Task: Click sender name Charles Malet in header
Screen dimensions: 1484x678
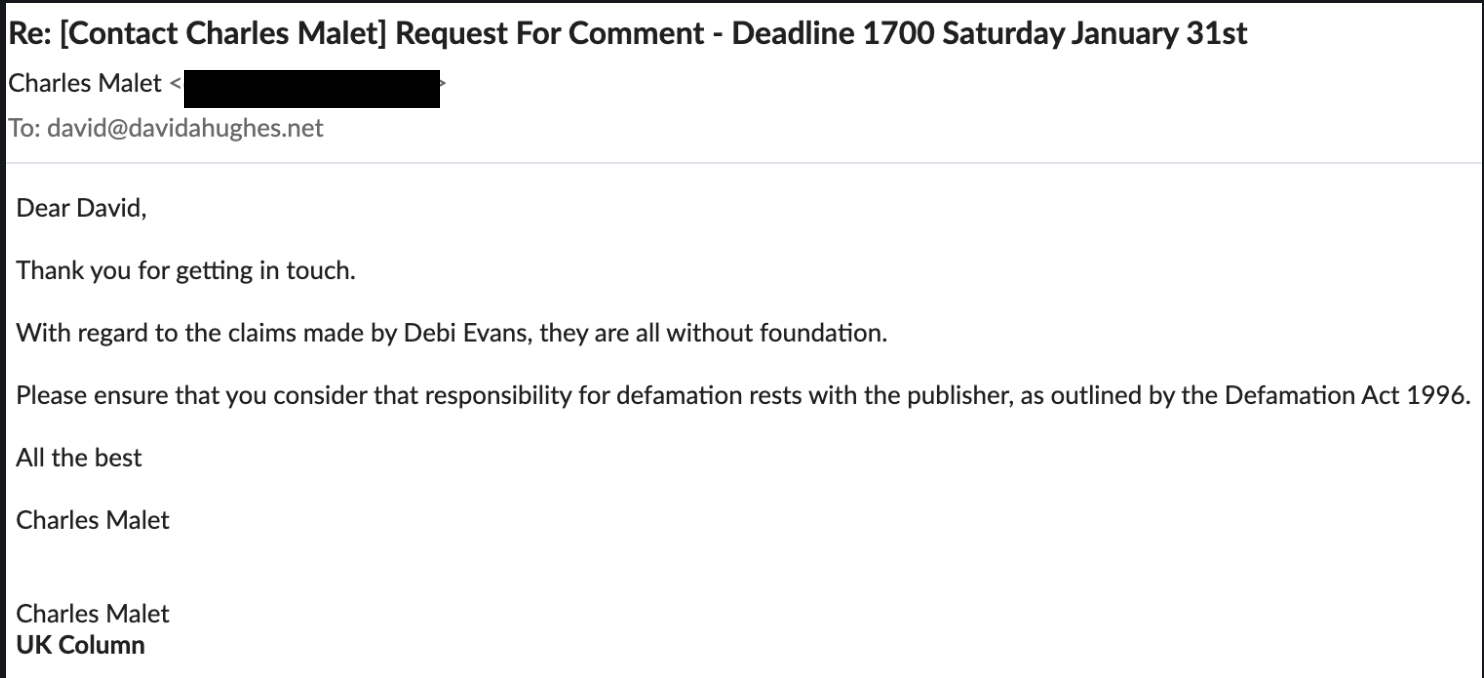Action: (83, 85)
